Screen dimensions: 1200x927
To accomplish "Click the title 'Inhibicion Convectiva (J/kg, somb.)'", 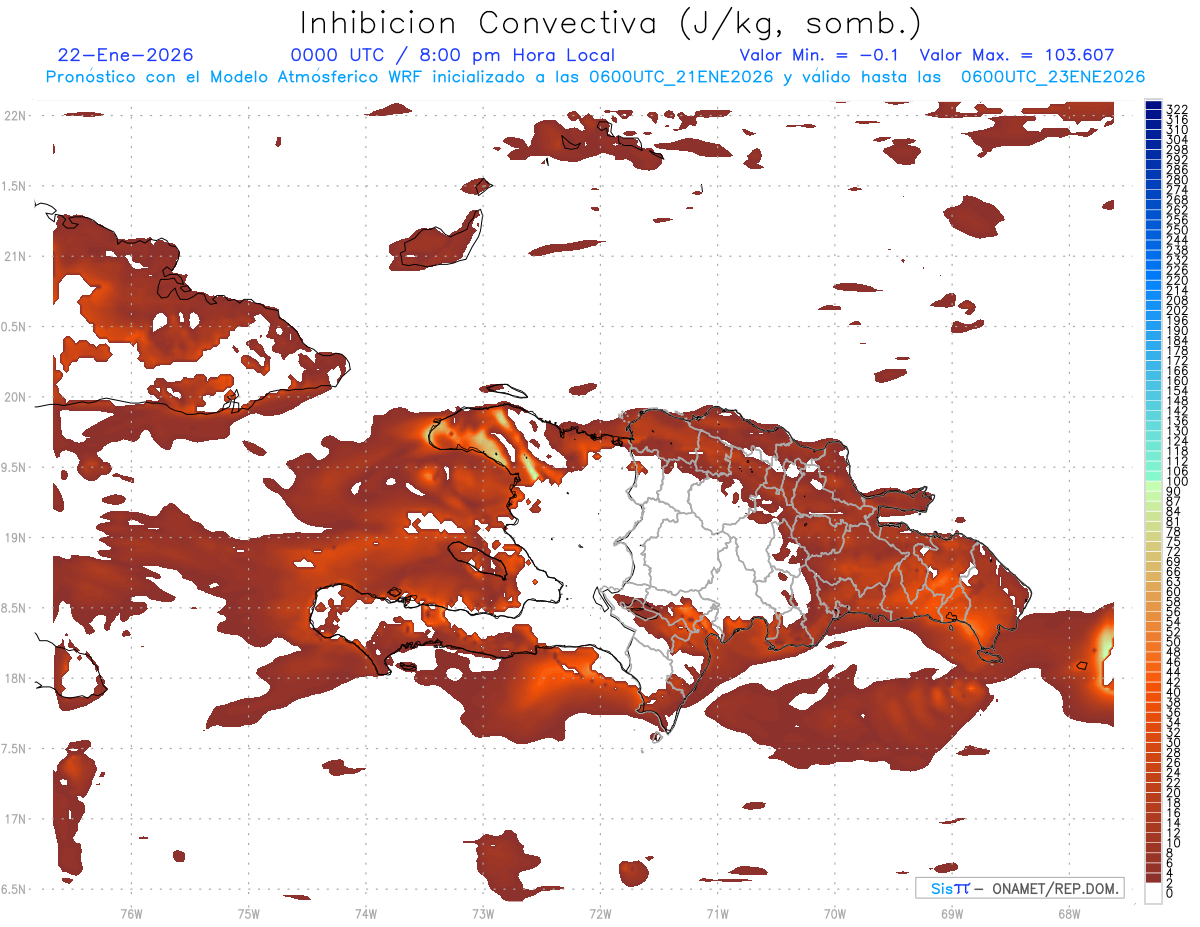I will 610,24.
